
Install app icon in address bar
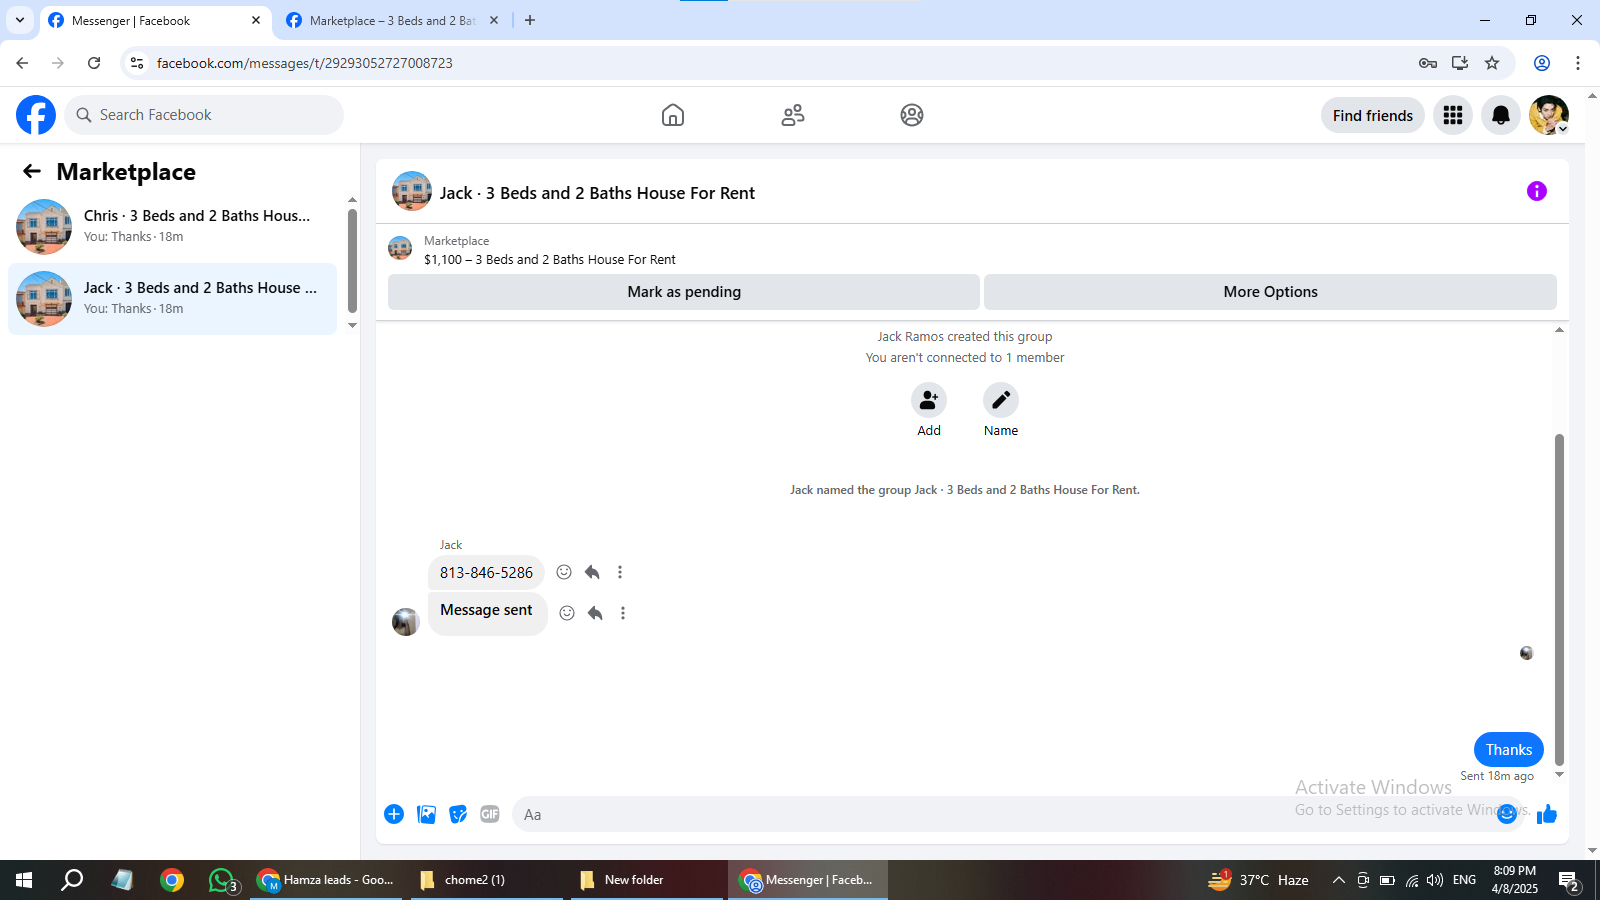pos(1460,63)
